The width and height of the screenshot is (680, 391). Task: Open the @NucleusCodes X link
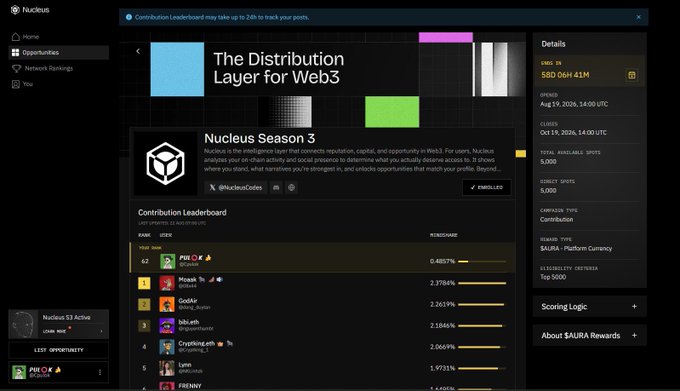point(236,188)
